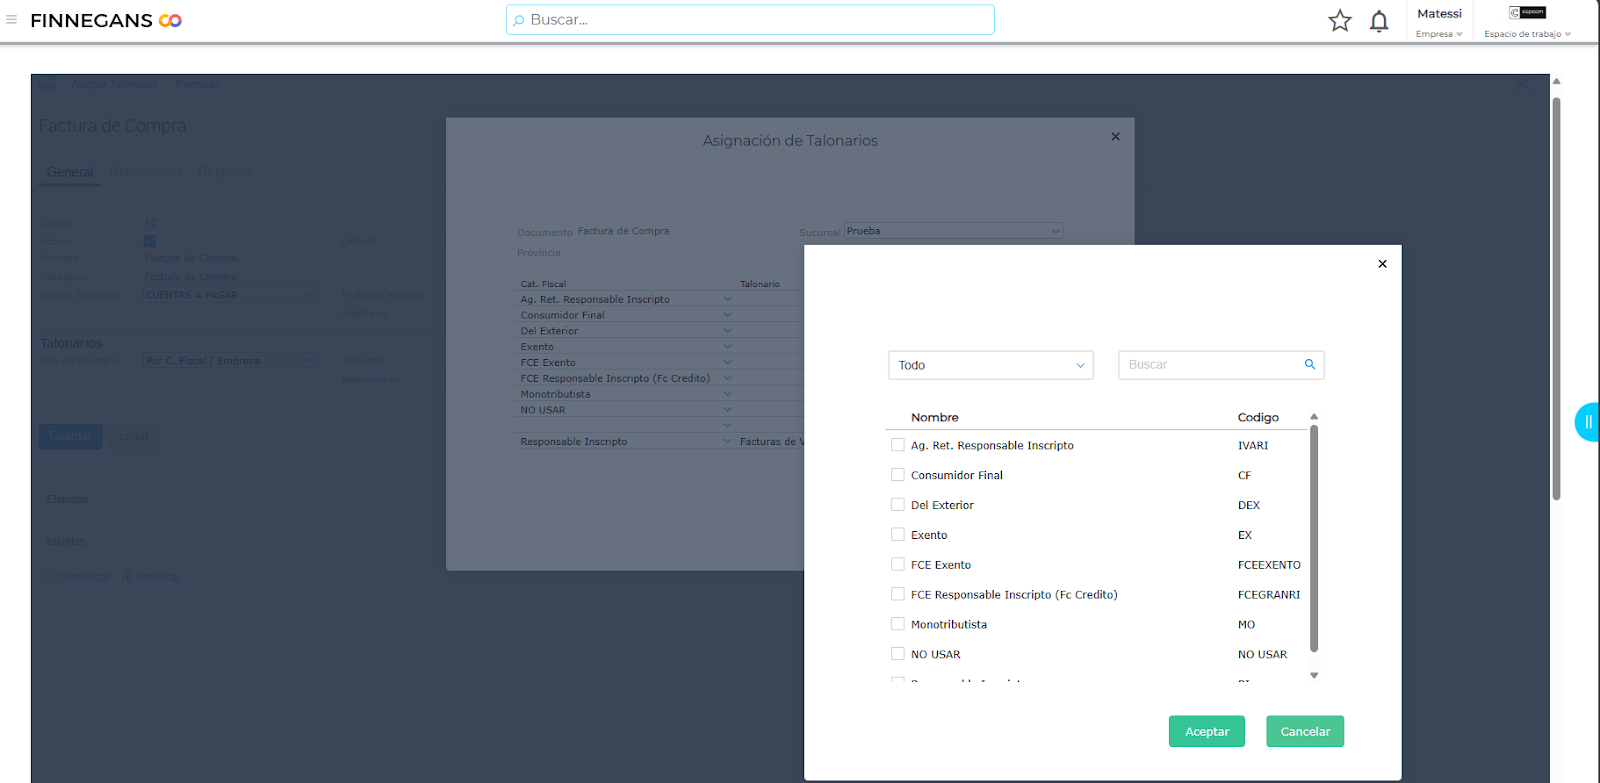
Task: Click the magnifier icon in the selection popup
Action: [1310, 365]
